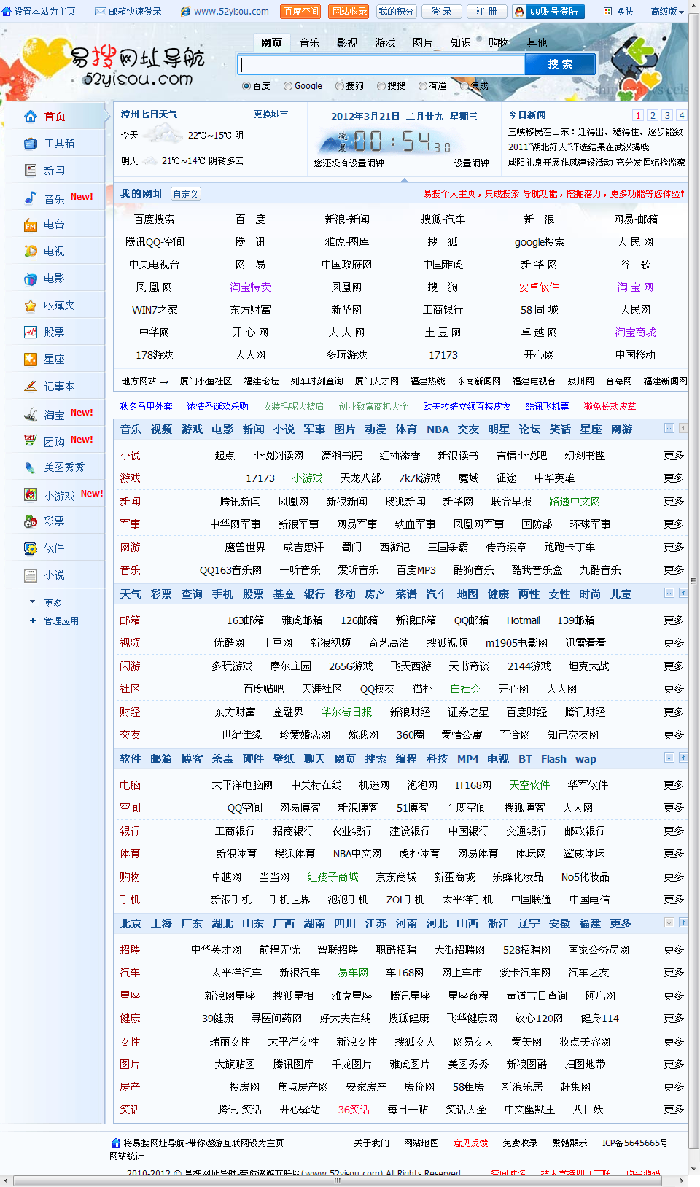Viewport: 700px width, 1187px height.
Task: Go to news page 2 in 今日新闻
Action: (653, 116)
